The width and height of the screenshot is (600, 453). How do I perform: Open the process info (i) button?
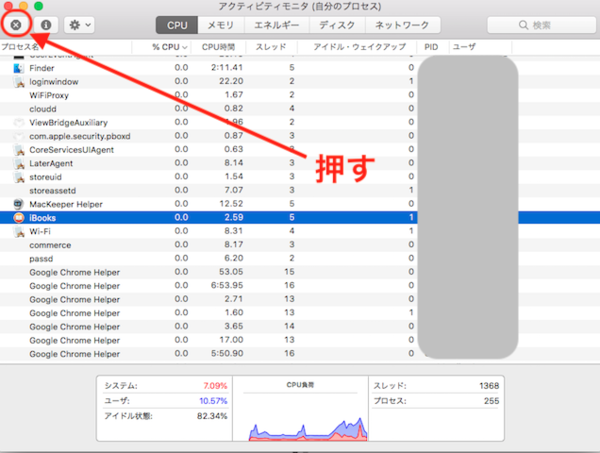47,24
